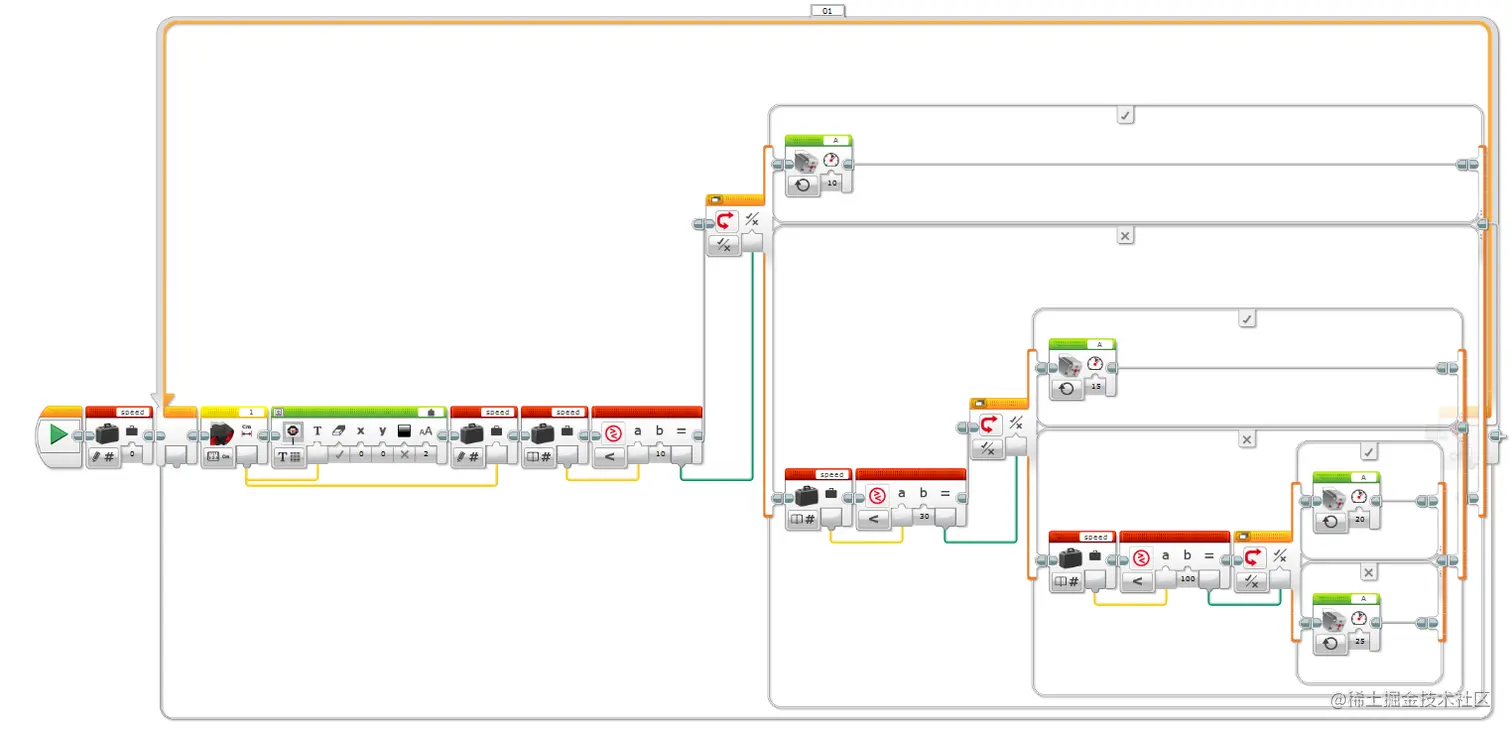Toggle the clear screen checkmark on display block

click(339, 454)
